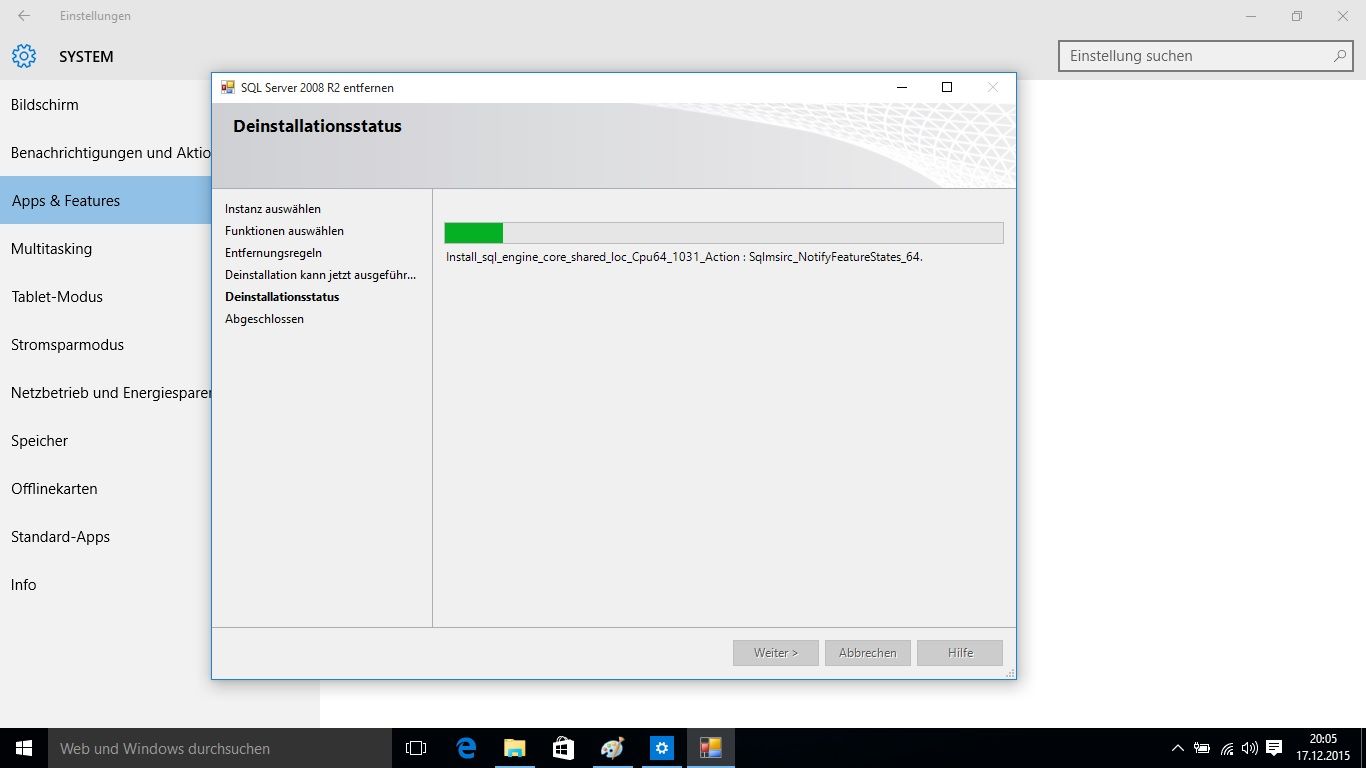The image size is (1366, 768).
Task: Open the Store from taskbar
Action: (563, 748)
